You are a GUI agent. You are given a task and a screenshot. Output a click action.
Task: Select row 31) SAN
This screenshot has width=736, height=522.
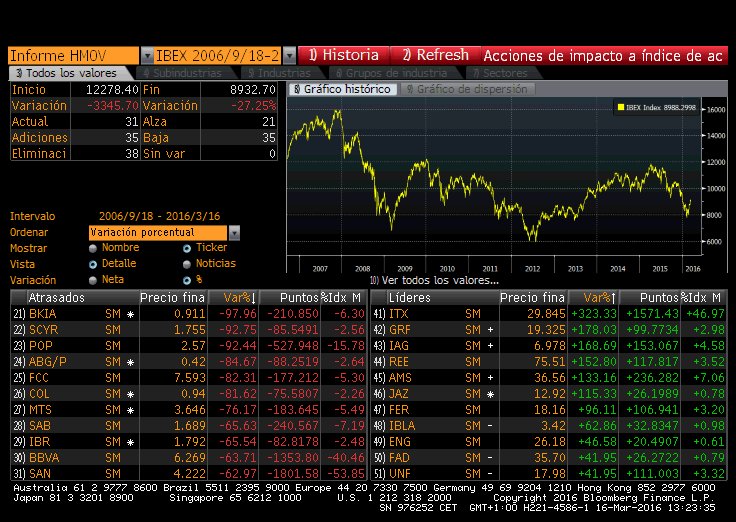pyautogui.click(x=189, y=473)
